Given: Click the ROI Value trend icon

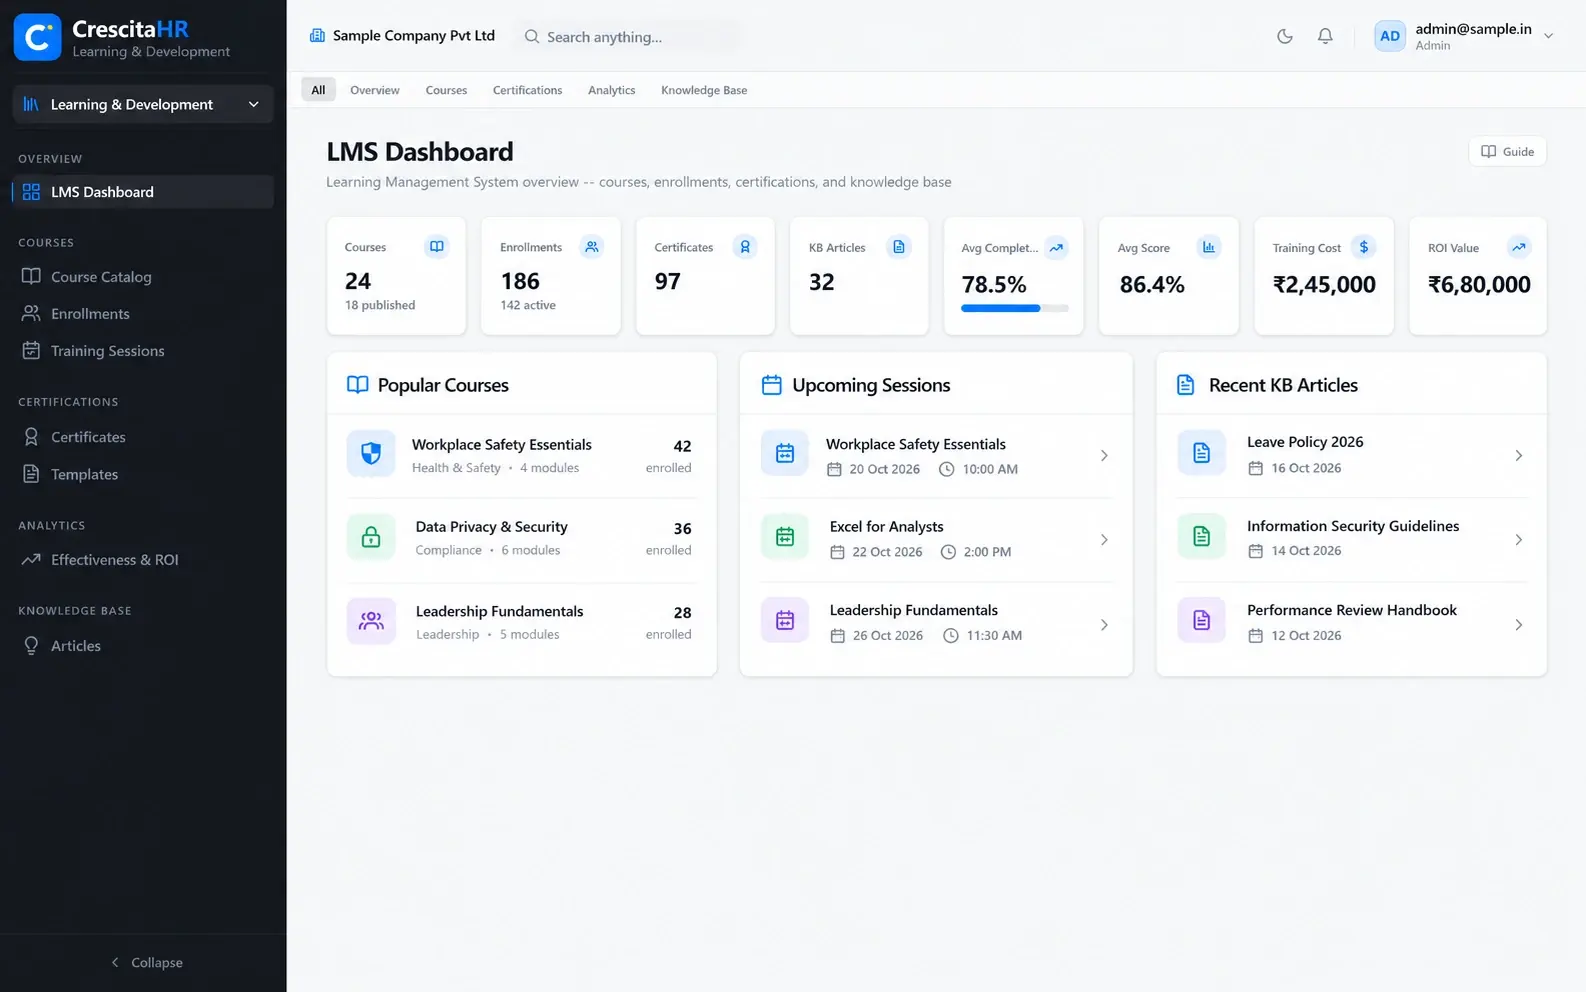Looking at the screenshot, I should click(1519, 247).
